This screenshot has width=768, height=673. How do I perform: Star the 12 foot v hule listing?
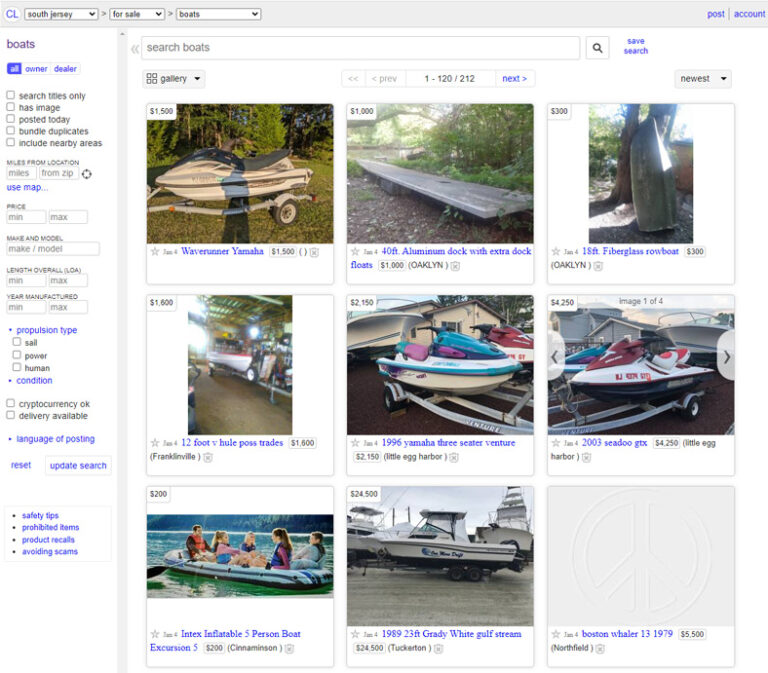coord(155,443)
